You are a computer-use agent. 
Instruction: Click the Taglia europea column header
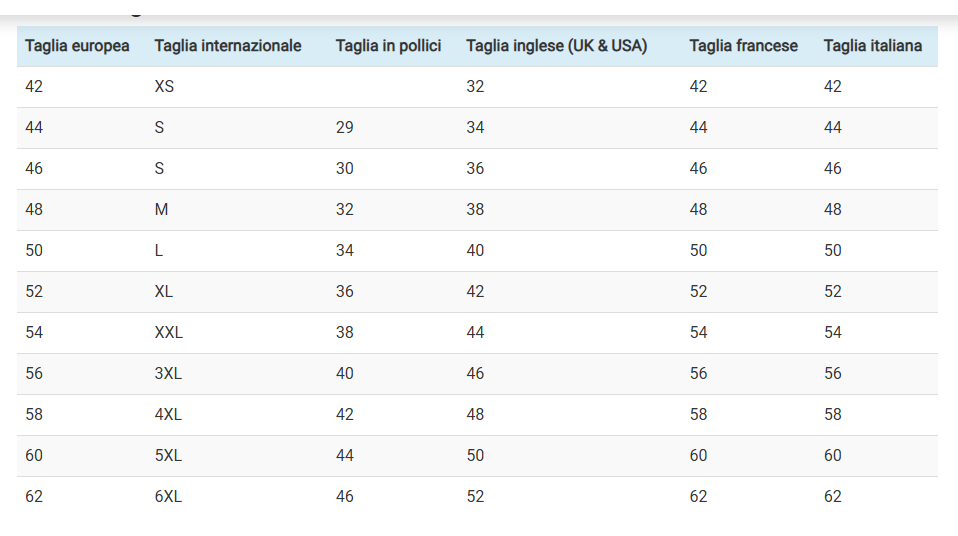[x=77, y=46]
